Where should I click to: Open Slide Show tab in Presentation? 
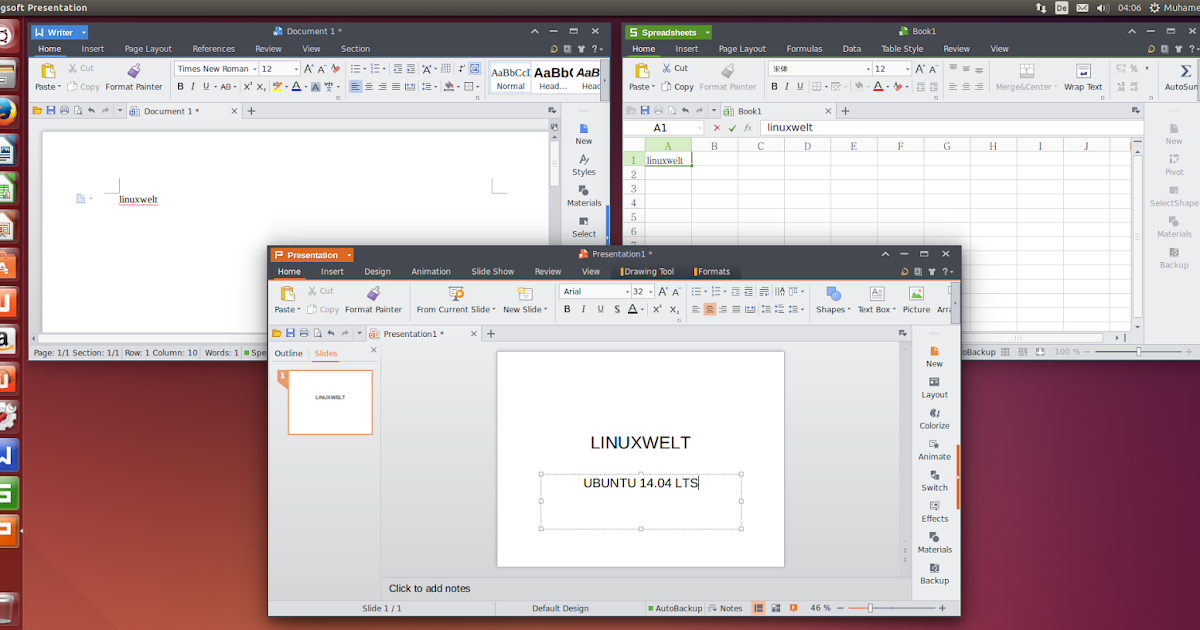(493, 271)
